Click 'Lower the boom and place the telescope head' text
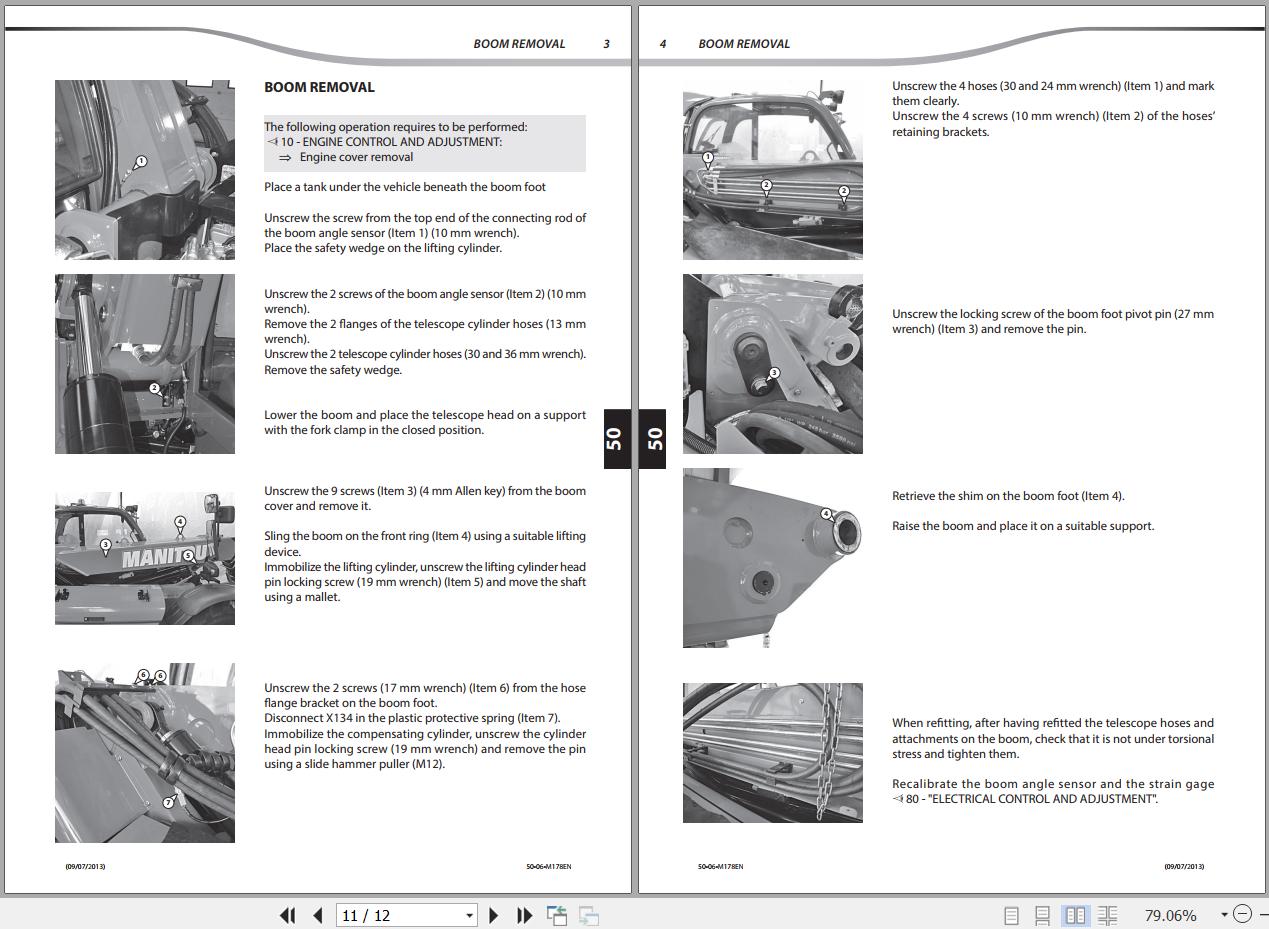 [x=425, y=422]
